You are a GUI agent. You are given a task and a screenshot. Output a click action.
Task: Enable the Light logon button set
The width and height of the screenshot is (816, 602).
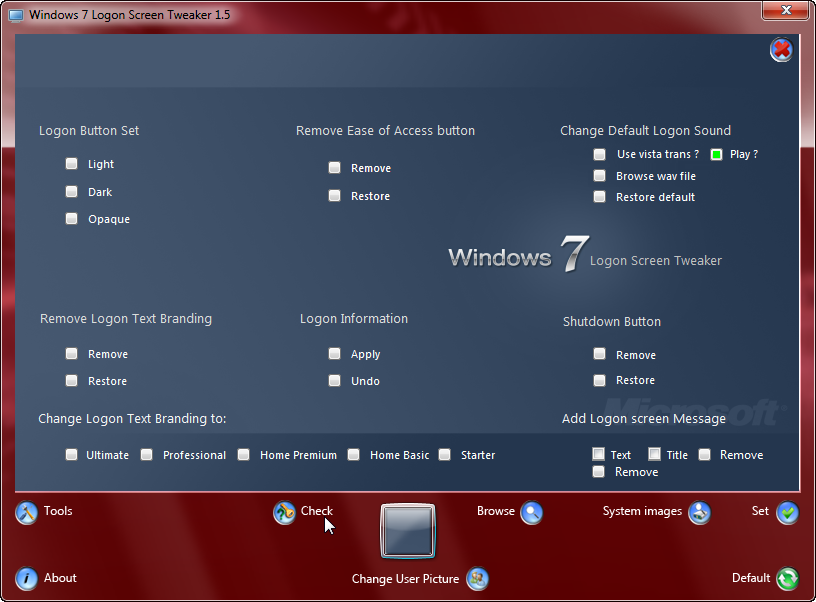click(x=71, y=163)
